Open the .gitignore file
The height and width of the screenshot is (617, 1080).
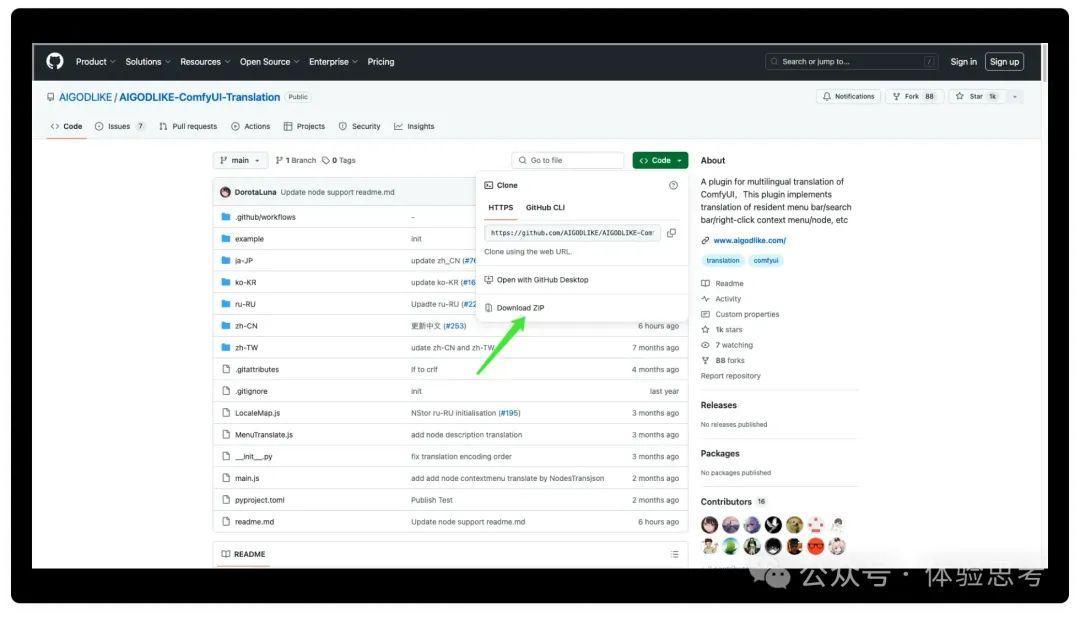pos(251,391)
